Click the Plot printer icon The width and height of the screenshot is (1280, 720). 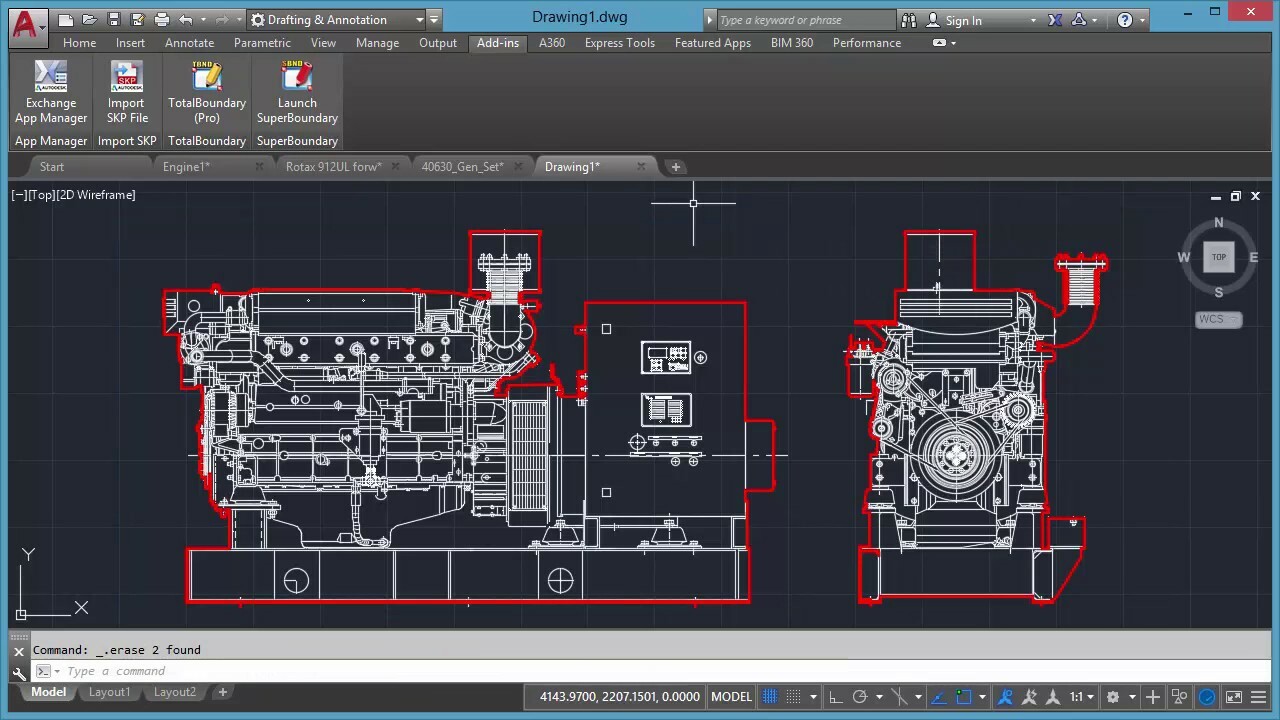tap(161, 19)
